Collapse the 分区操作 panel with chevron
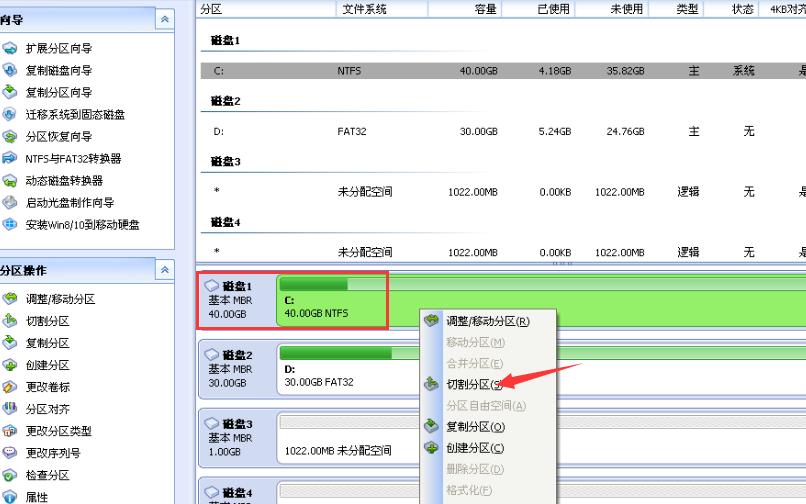Screen dimensions: 806x504 point(164,270)
